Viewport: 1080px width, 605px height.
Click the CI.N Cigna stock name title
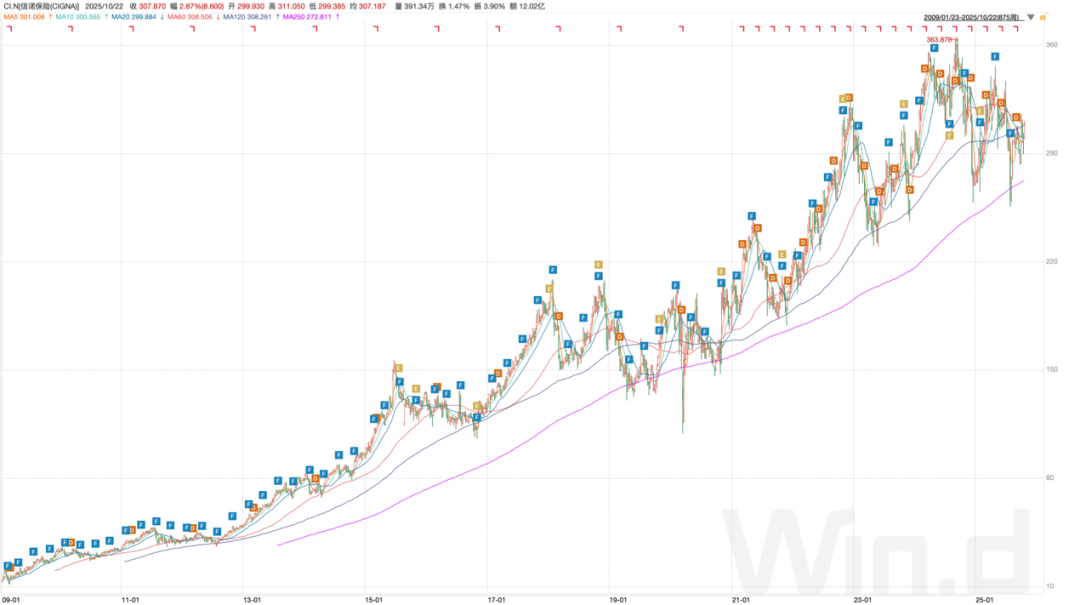coord(40,6)
